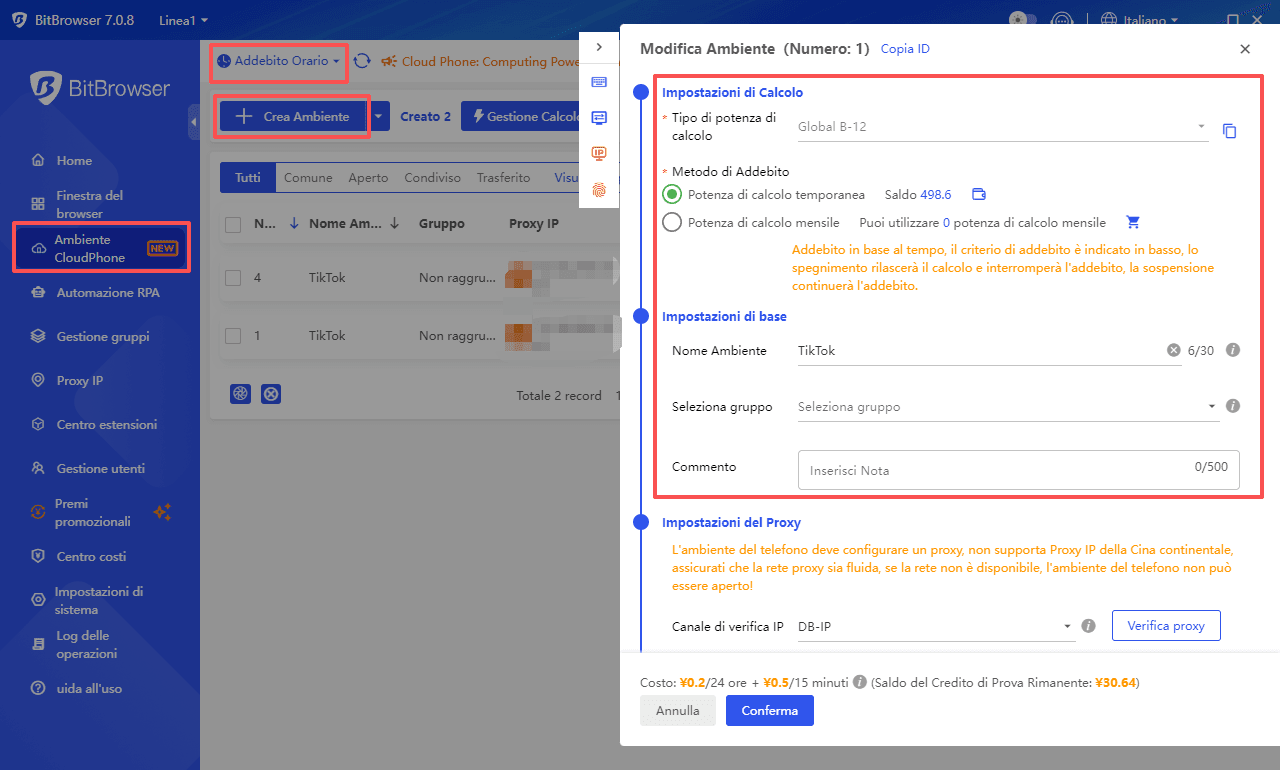Click the info icon next to Seleziona gruppo
Viewport: 1280px width, 770px height.
tap(1233, 406)
